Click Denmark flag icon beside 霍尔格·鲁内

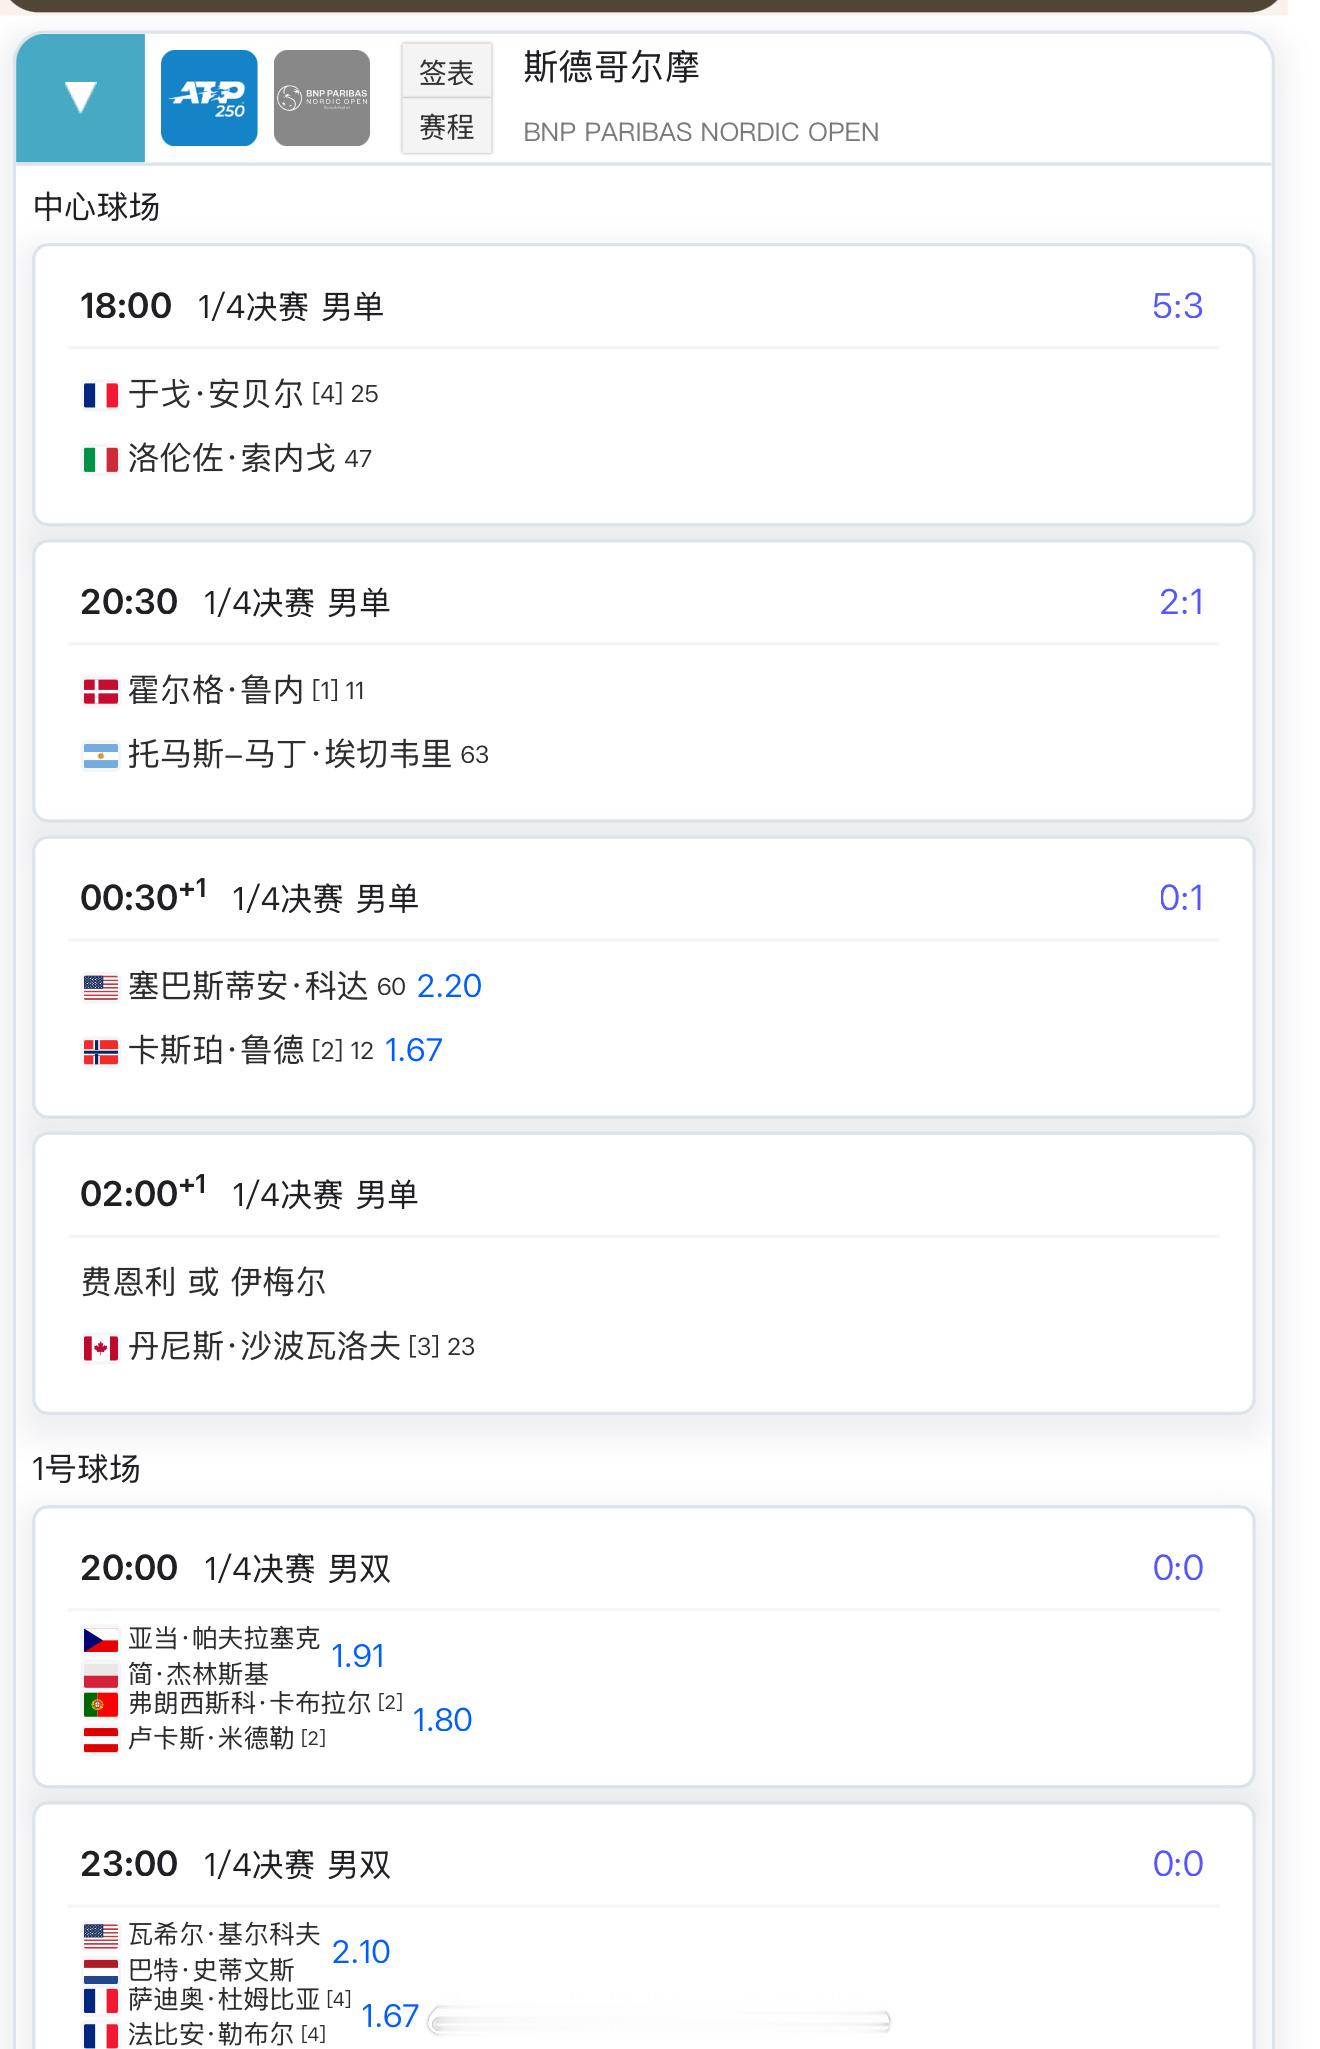coord(100,691)
